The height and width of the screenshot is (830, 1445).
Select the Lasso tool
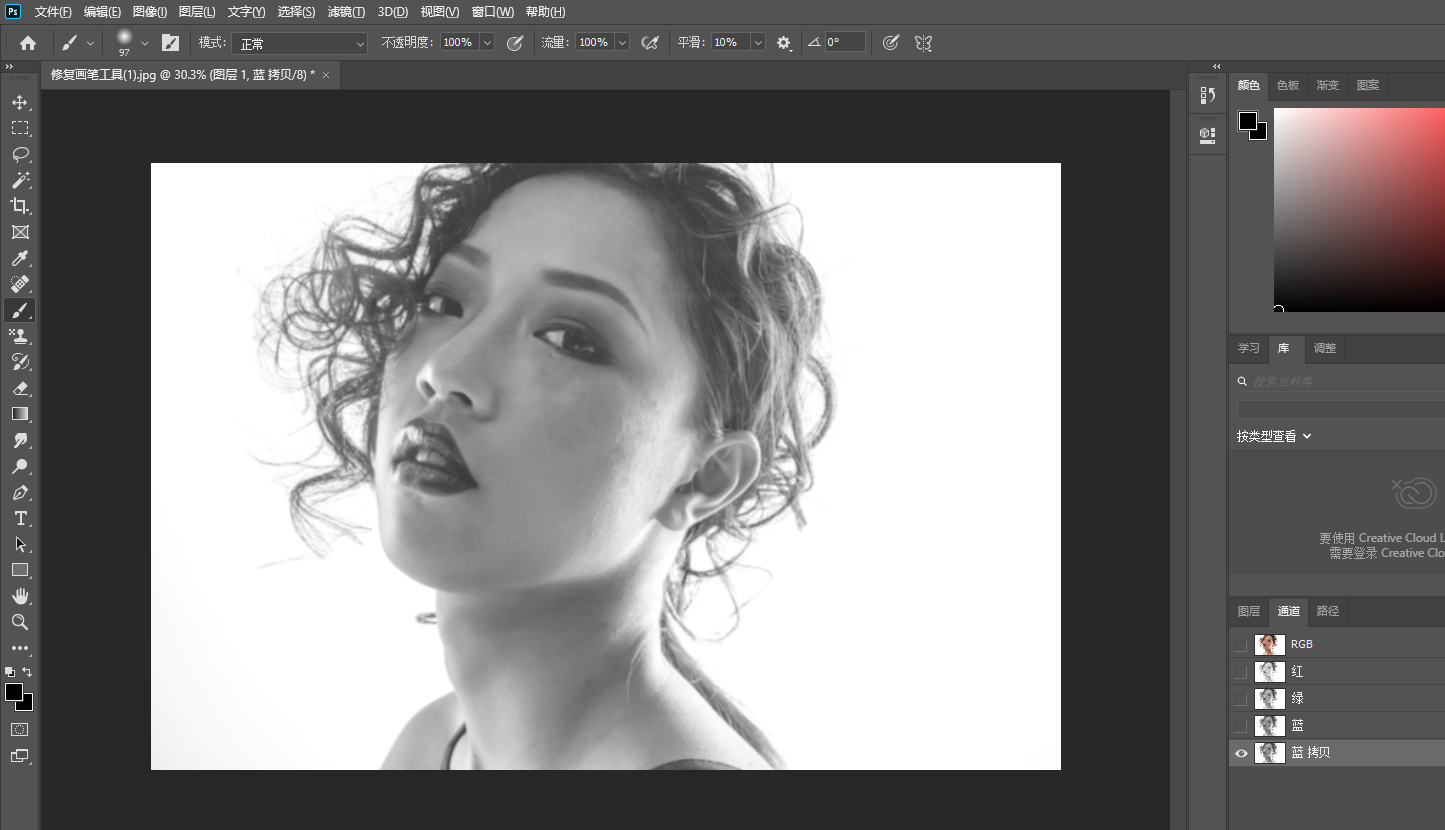[20, 154]
